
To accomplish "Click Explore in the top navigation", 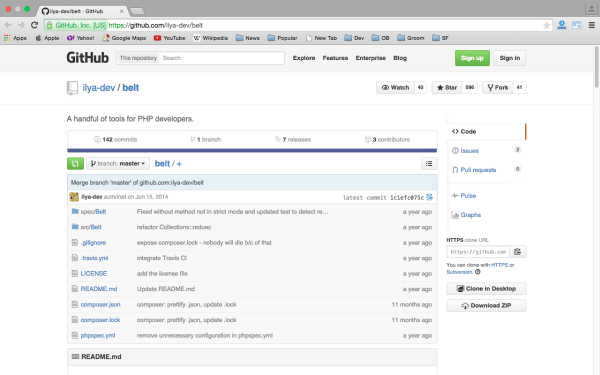I will click(x=304, y=58).
